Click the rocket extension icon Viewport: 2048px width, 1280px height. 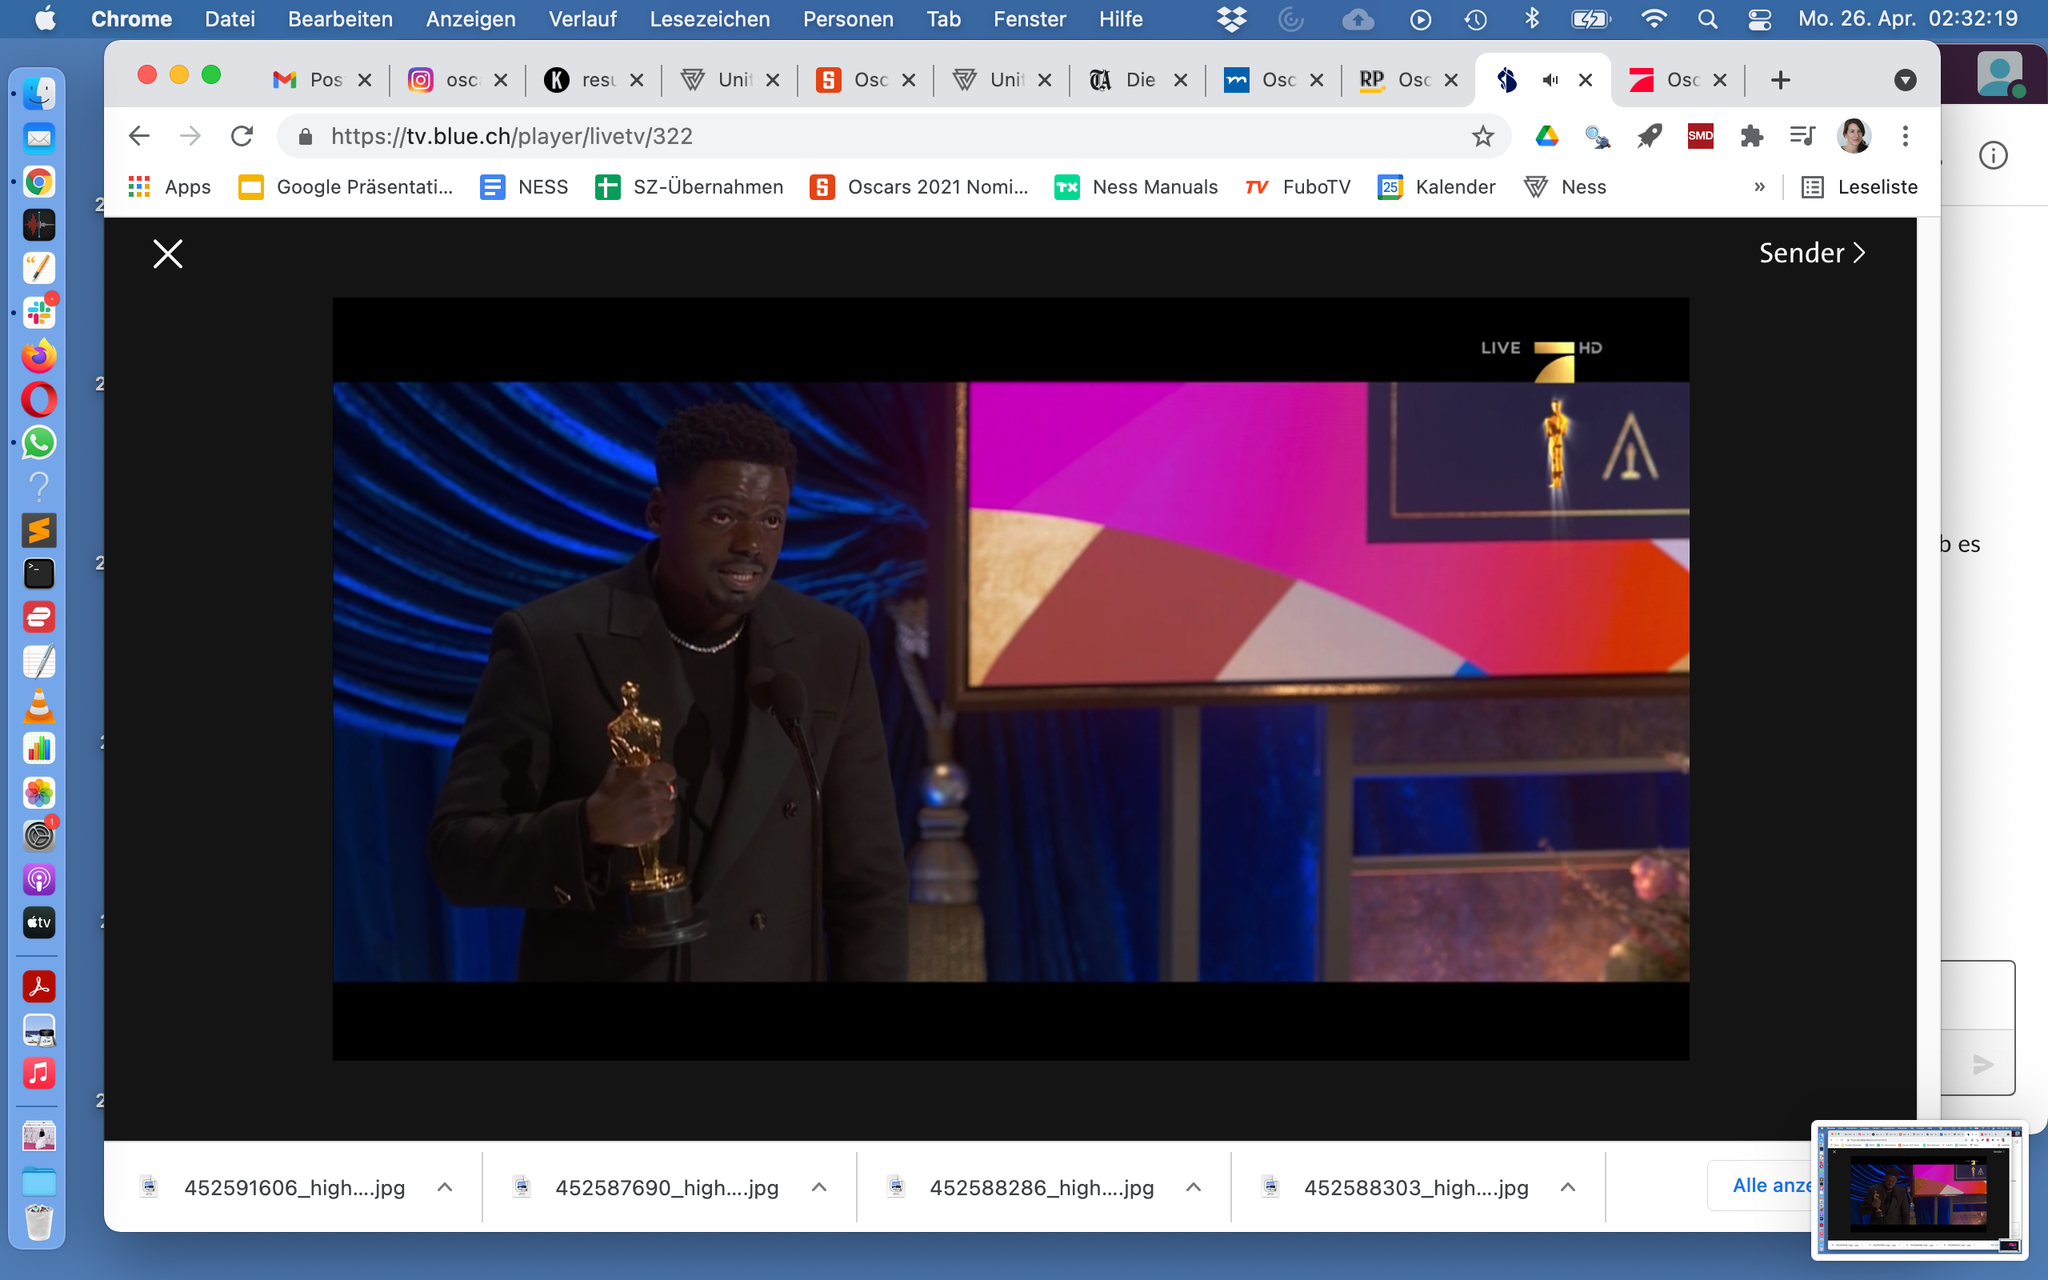click(1649, 136)
